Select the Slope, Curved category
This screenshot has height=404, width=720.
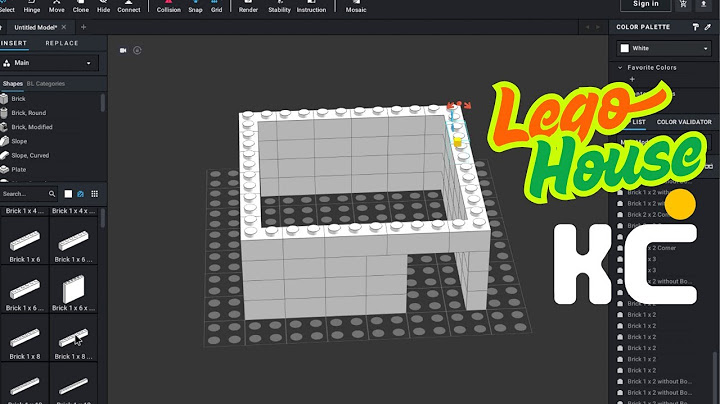pos(30,156)
